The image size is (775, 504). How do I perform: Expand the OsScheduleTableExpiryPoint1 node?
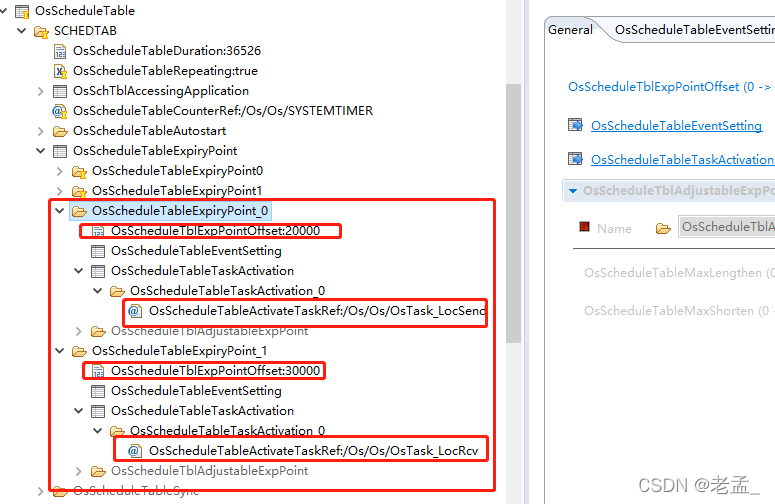(x=60, y=191)
